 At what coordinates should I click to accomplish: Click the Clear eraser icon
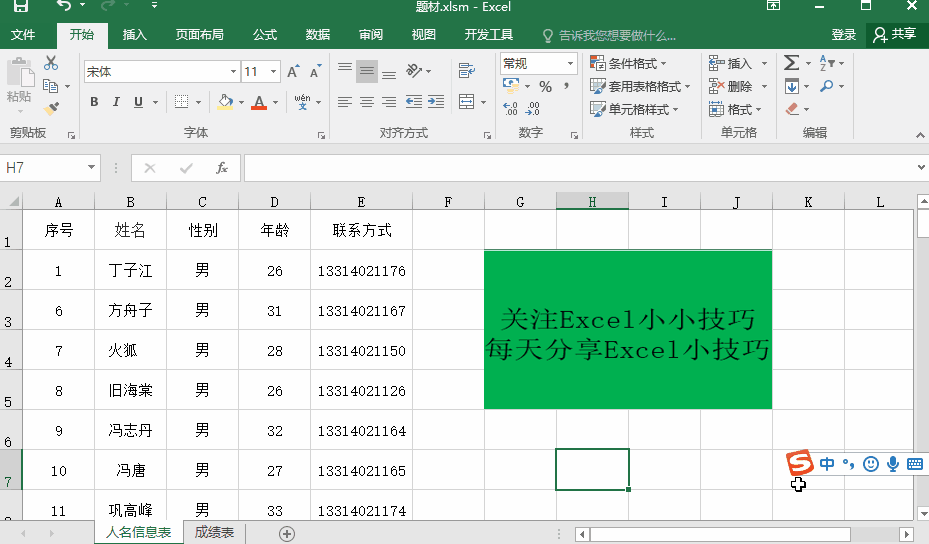(792, 109)
